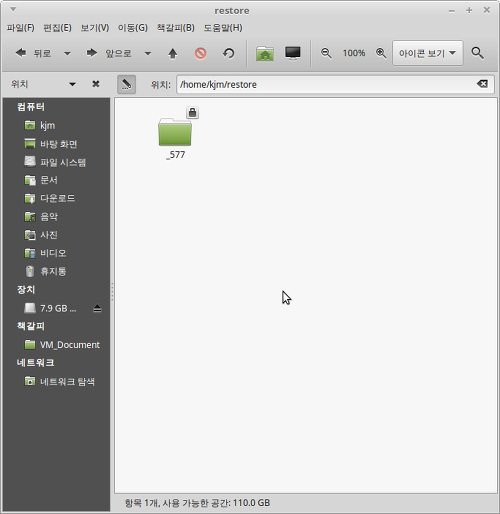500x514 pixels.
Task: Open the 책갈피(B) menu
Action: (x=176, y=28)
